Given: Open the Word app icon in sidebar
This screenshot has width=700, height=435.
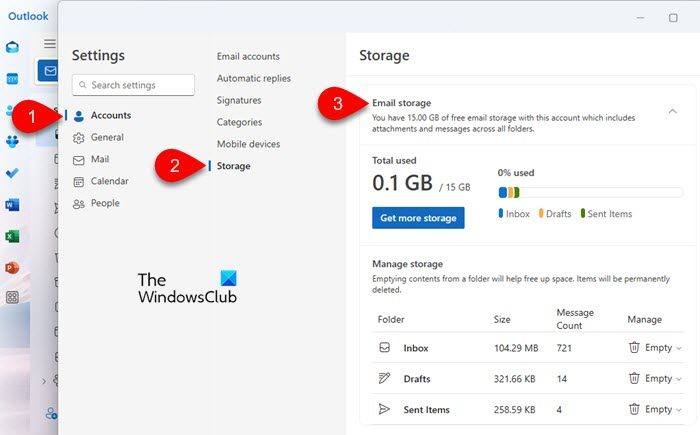Looking at the screenshot, I should point(12,205).
